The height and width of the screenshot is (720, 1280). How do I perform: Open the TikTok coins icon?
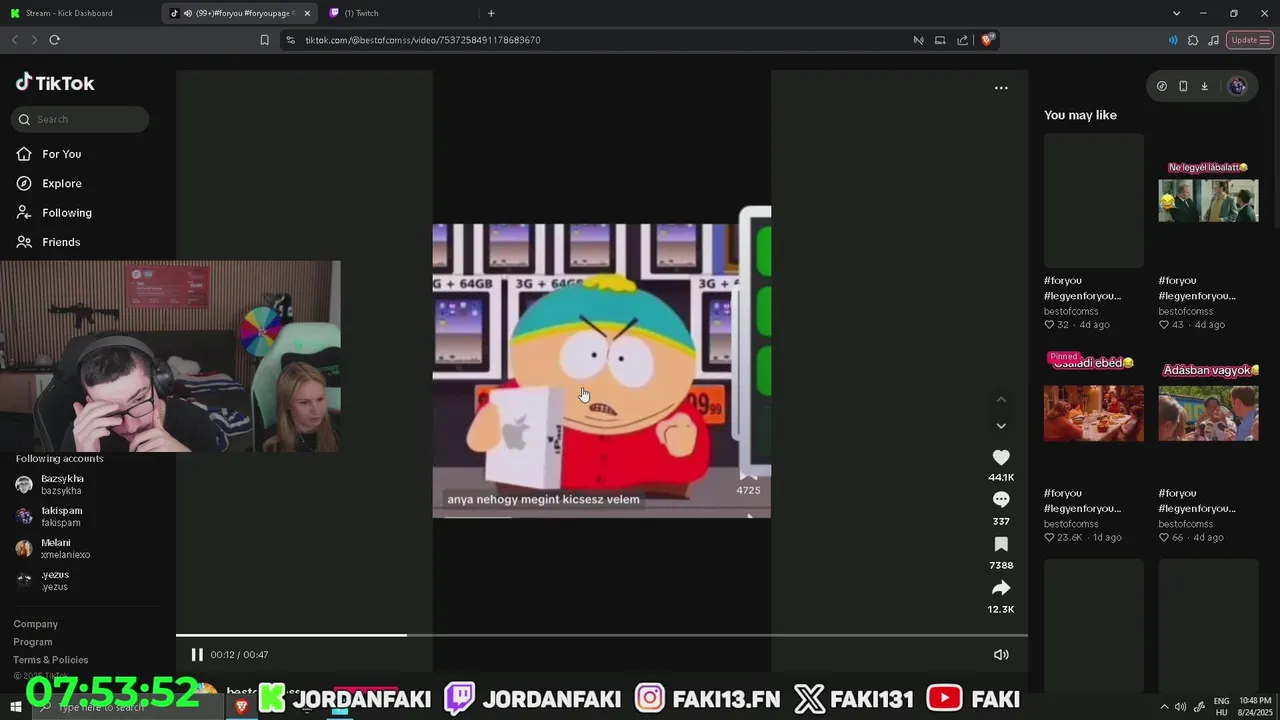click(1161, 86)
